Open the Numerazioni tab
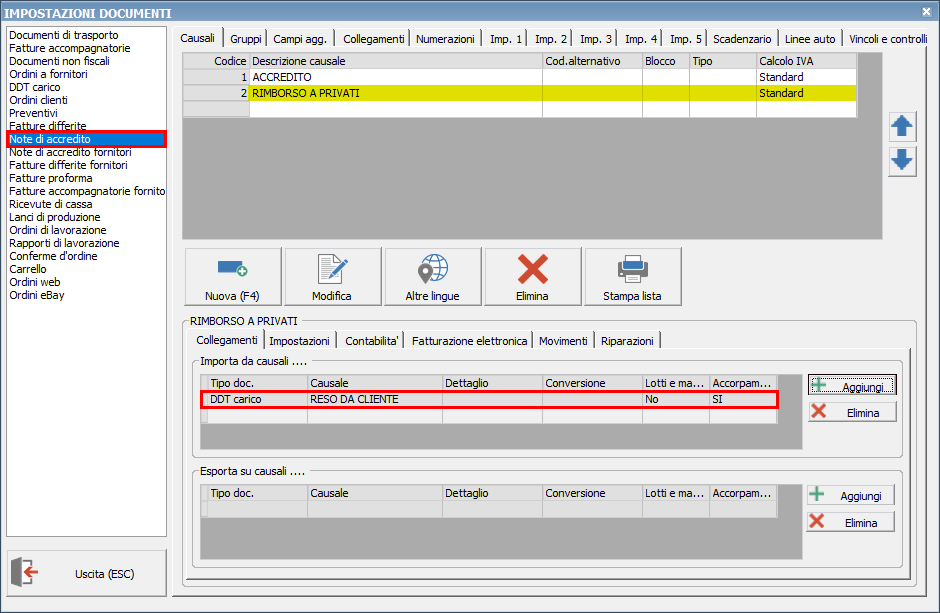This screenshot has height=613, width=940. (445, 39)
